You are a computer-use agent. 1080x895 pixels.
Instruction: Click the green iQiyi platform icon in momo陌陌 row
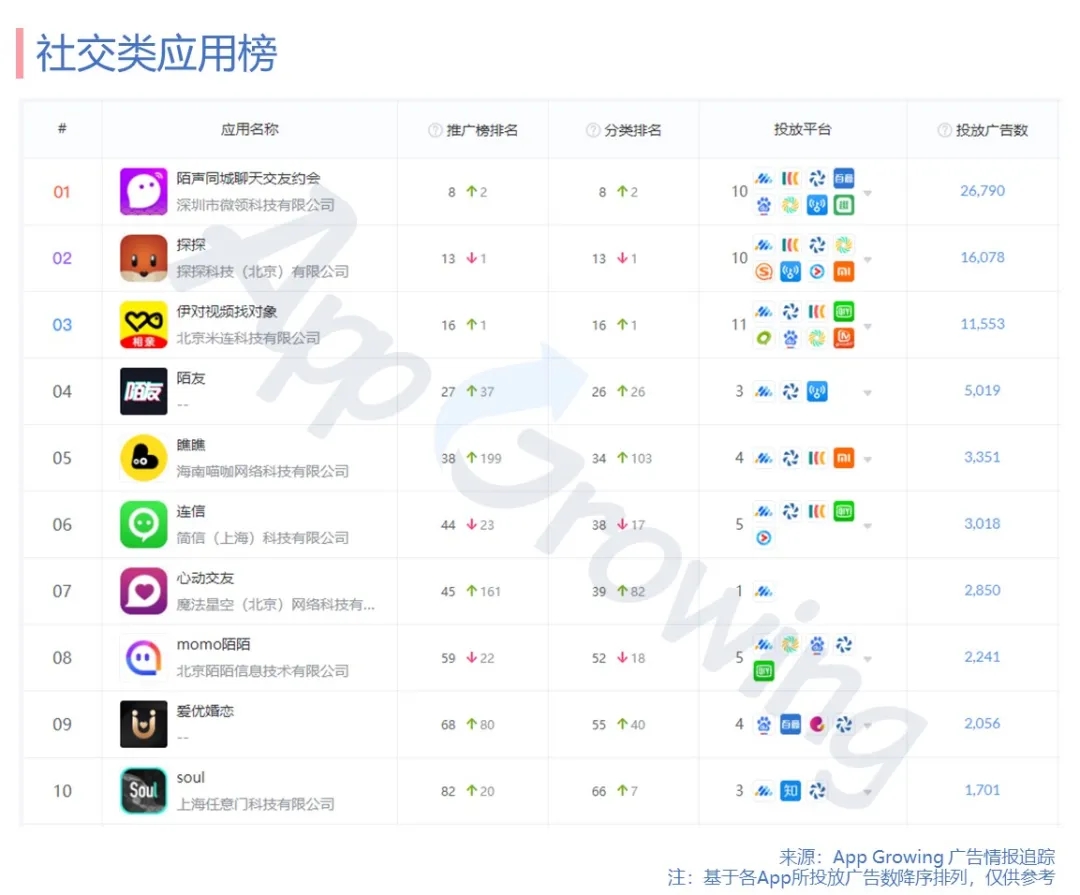(764, 670)
